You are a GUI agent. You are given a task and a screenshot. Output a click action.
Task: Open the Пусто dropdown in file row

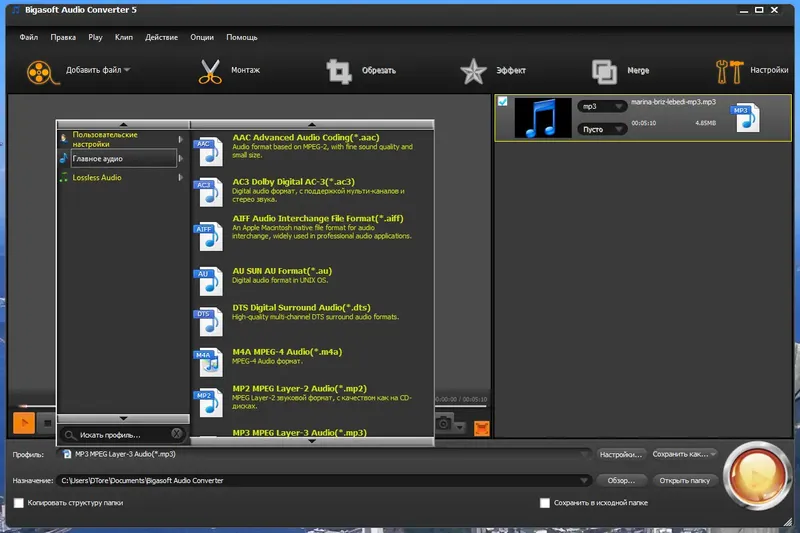tap(602, 130)
